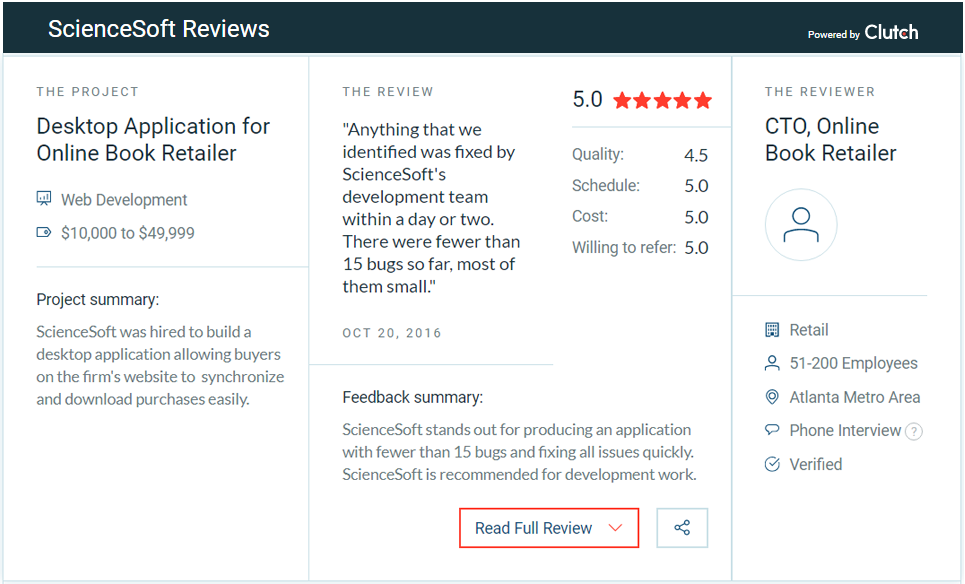Image resolution: width=965 pixels, height=584 pixels.
Task: Click the chevron arrow beside Read Full Review
Action: (x=616, y=528)
